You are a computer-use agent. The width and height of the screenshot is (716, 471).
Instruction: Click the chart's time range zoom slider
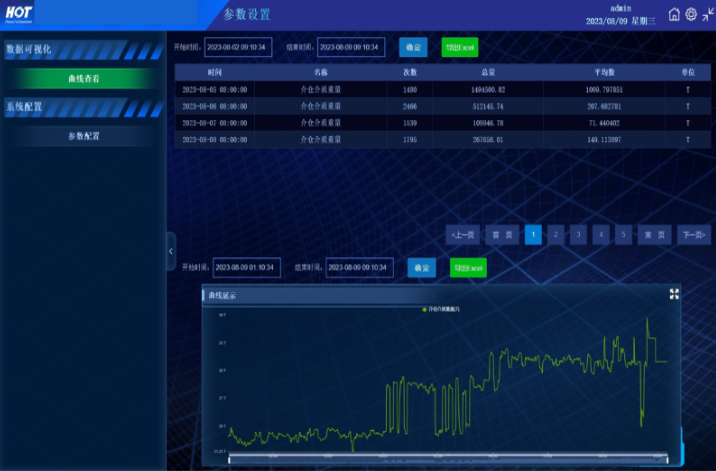tap(448, 457)
